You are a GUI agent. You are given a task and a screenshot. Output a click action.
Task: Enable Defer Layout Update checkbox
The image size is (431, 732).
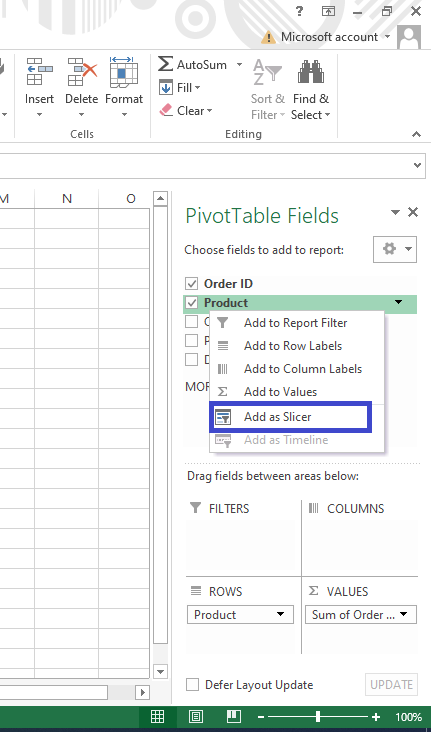coord(192,685)
